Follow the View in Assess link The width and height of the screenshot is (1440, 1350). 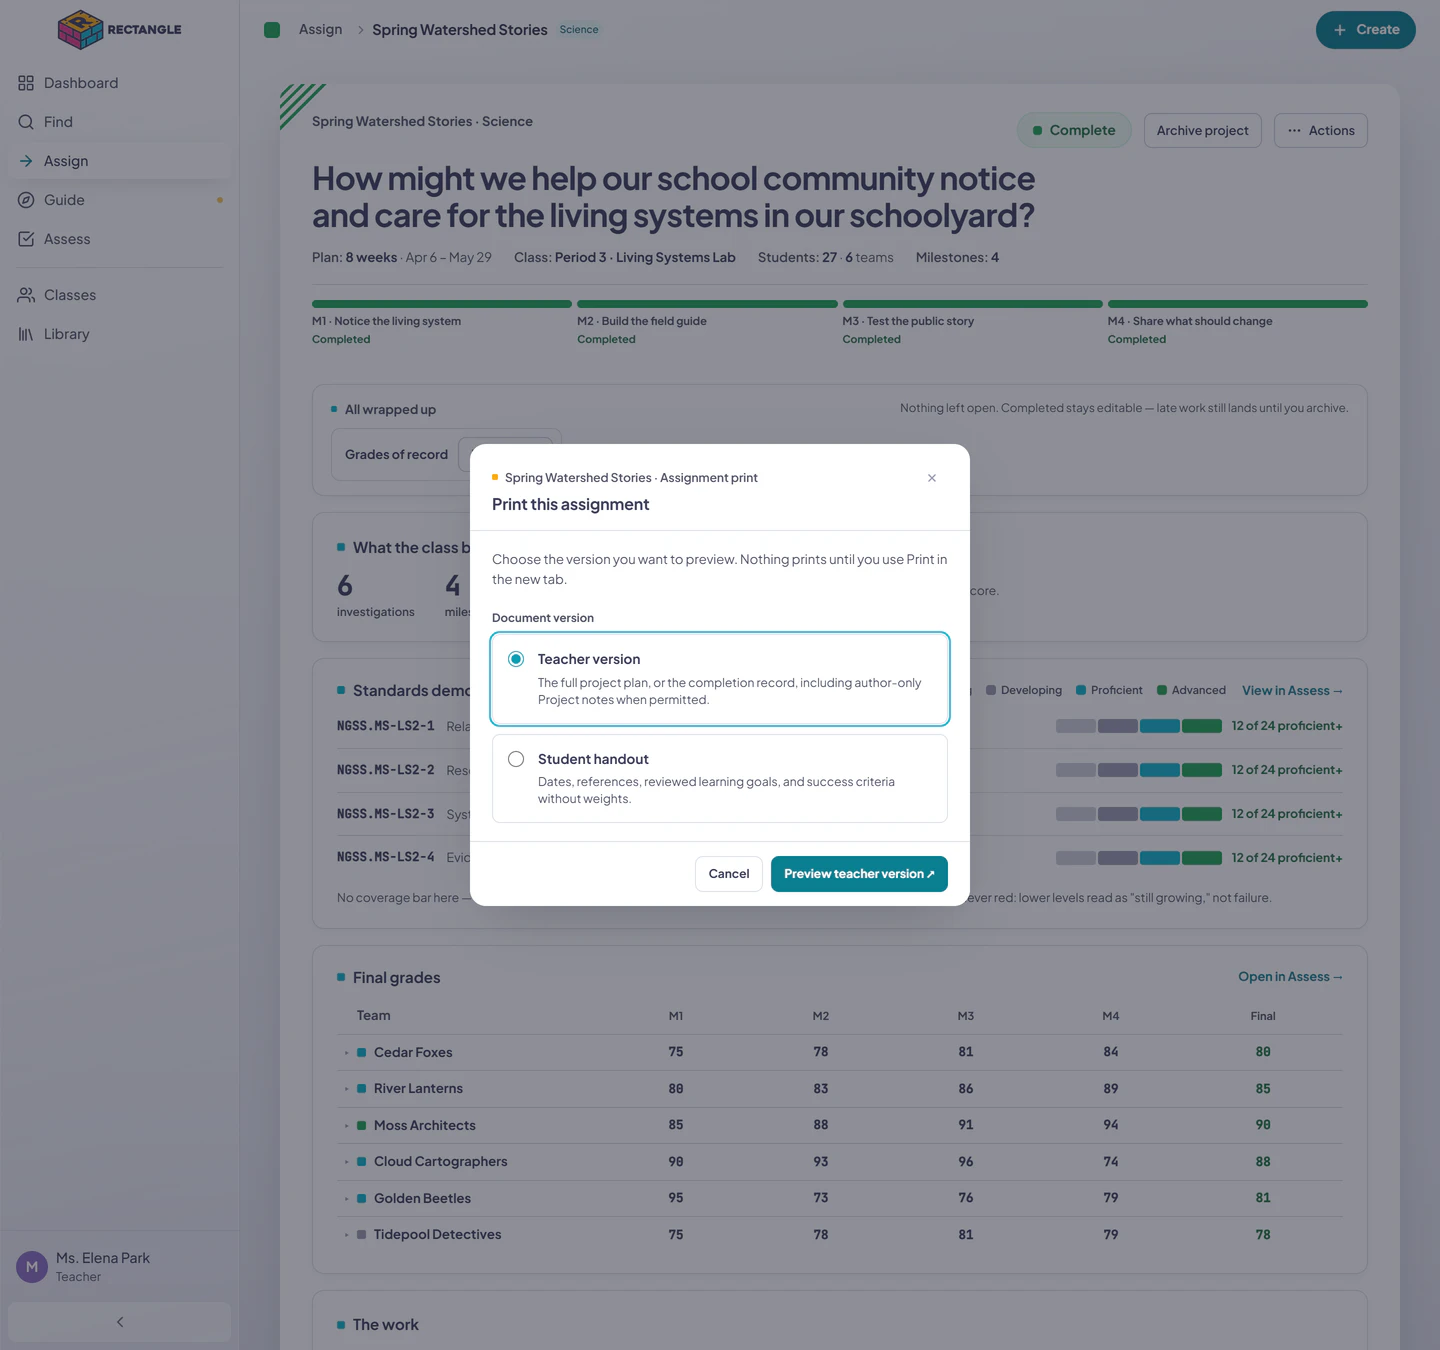tap(1292, 691)
